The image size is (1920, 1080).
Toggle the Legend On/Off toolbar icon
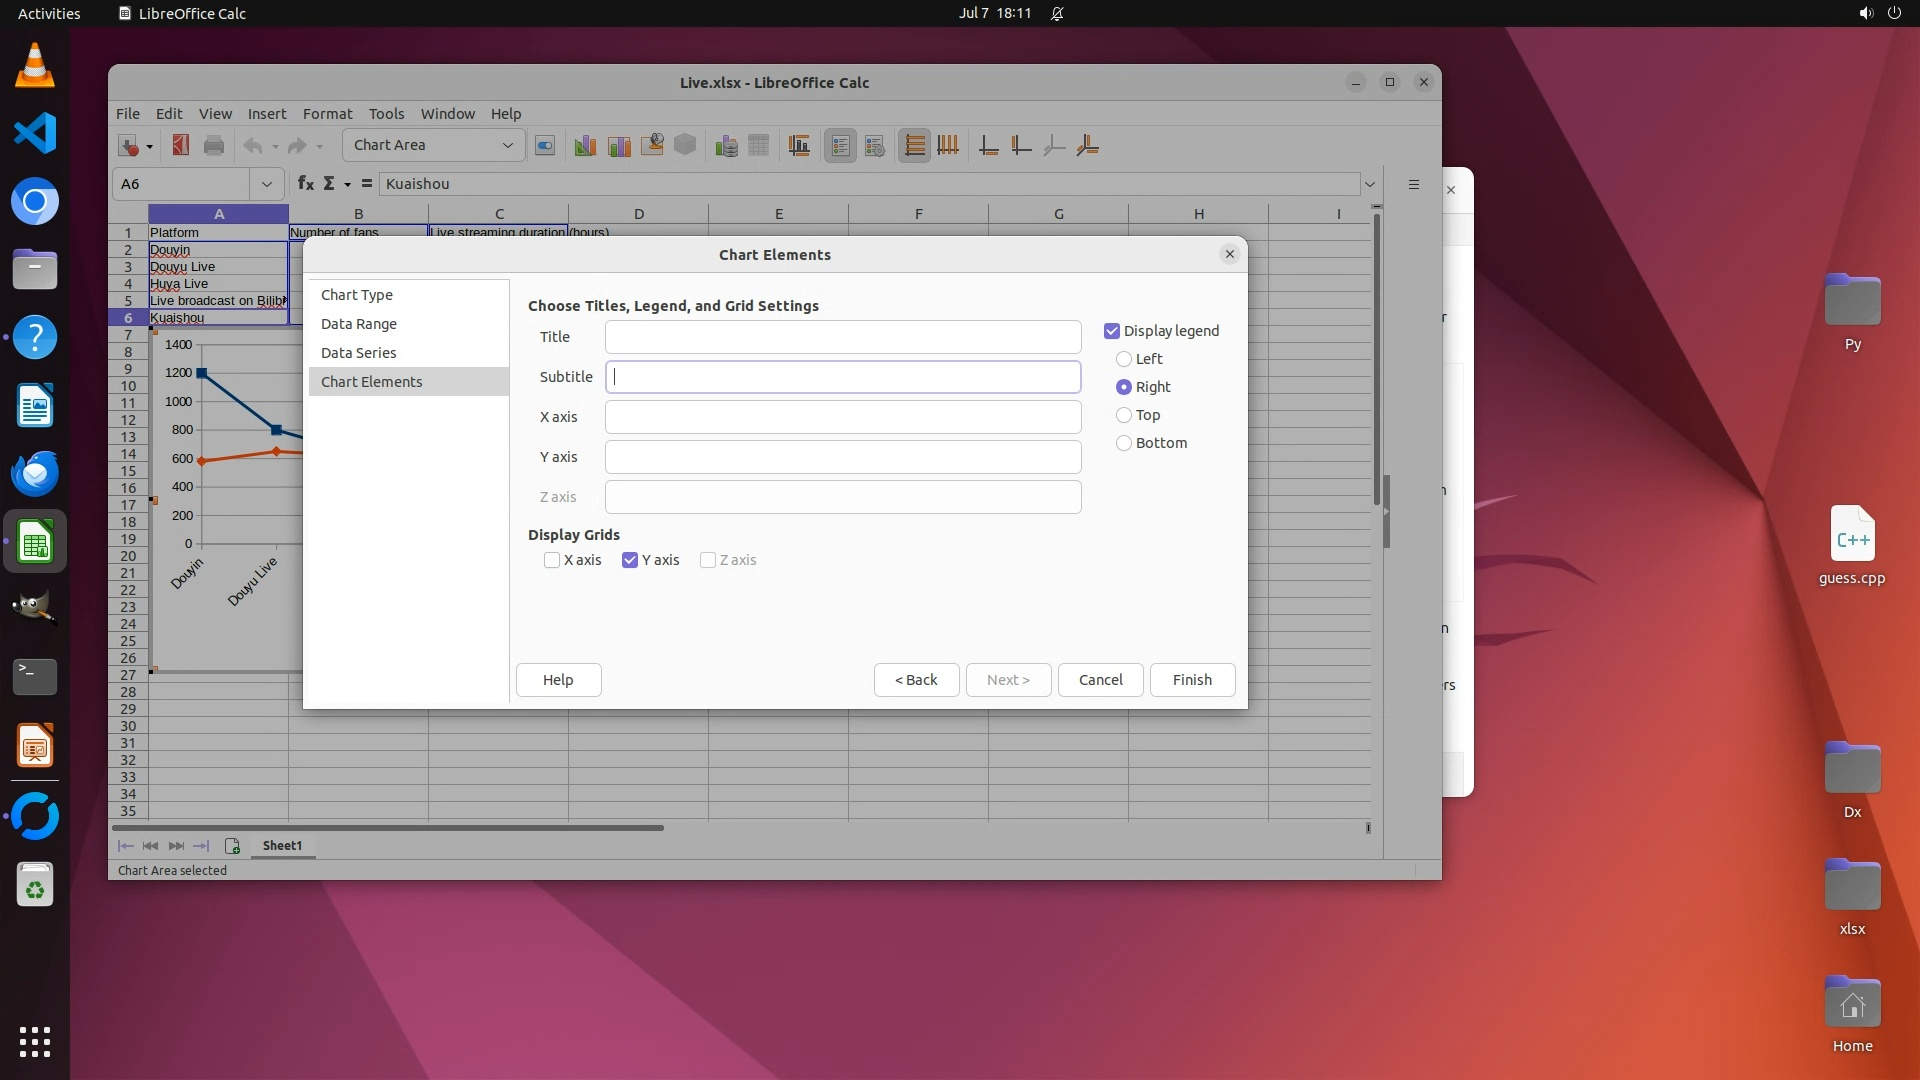coord(840,146)
